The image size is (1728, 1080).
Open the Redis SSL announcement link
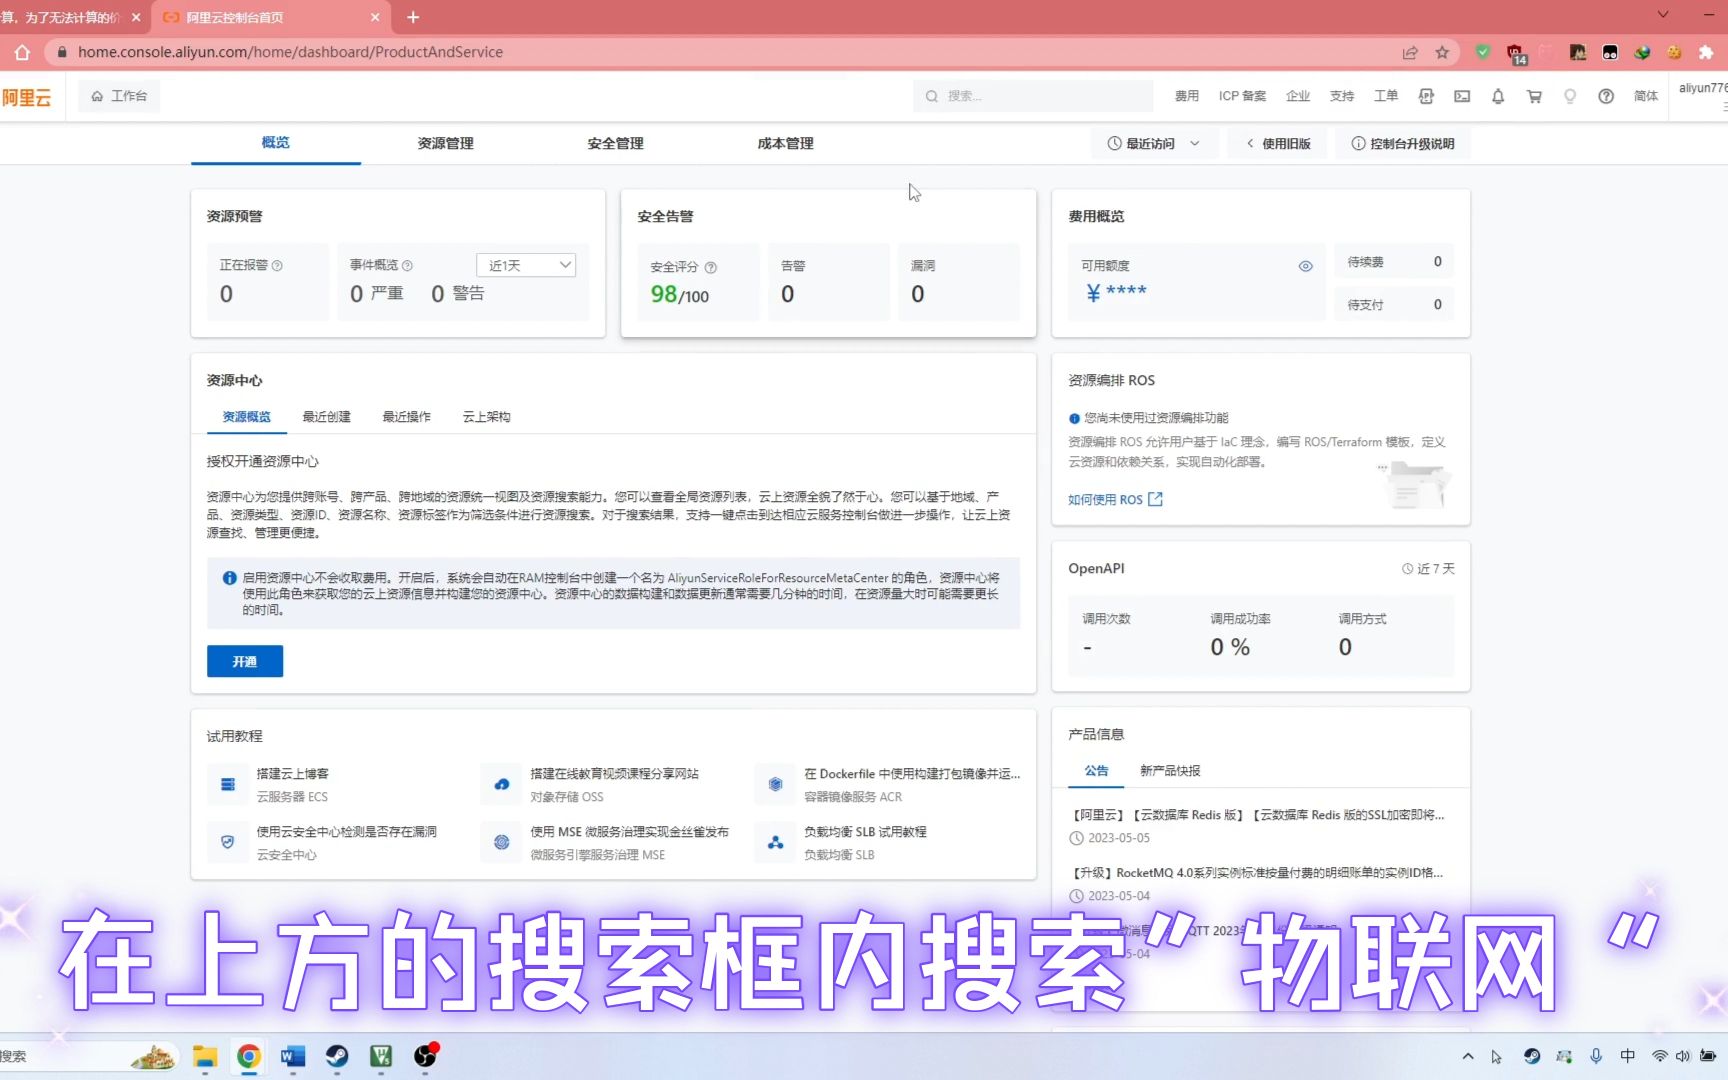click(1259, 815)
